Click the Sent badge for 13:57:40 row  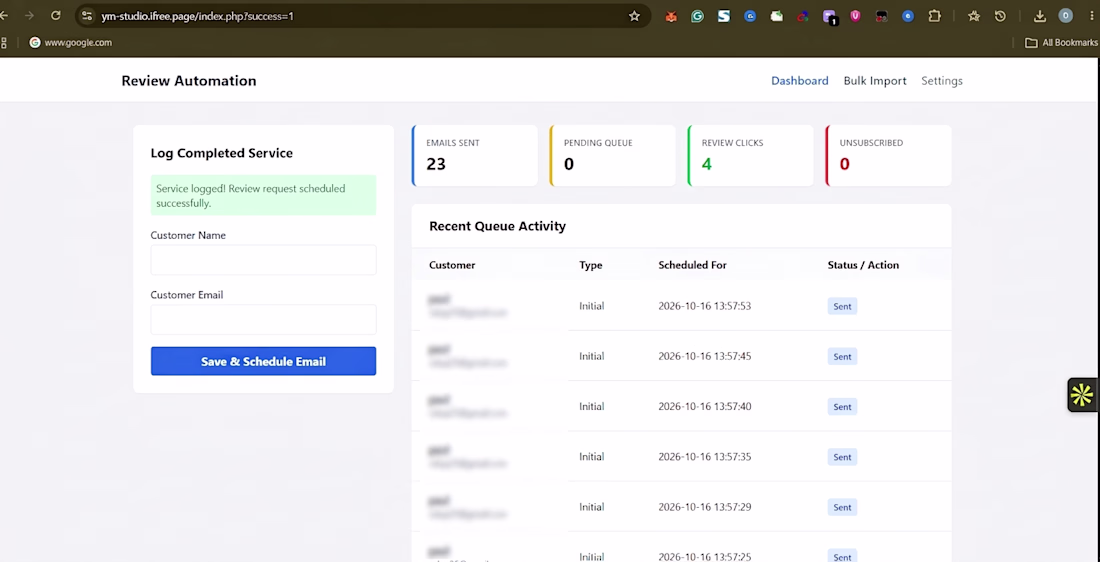(x=842, y=407)
